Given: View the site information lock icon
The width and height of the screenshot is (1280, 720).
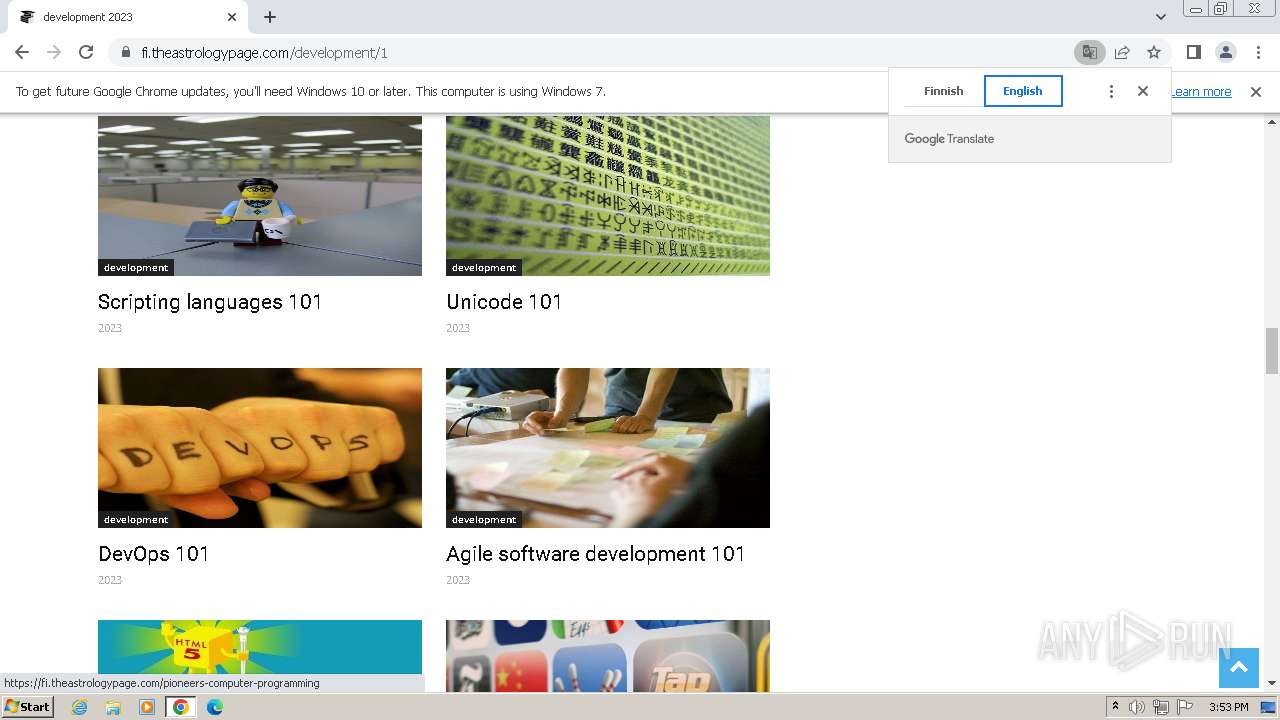Looking at the screenshot, I should pos(125,52).
